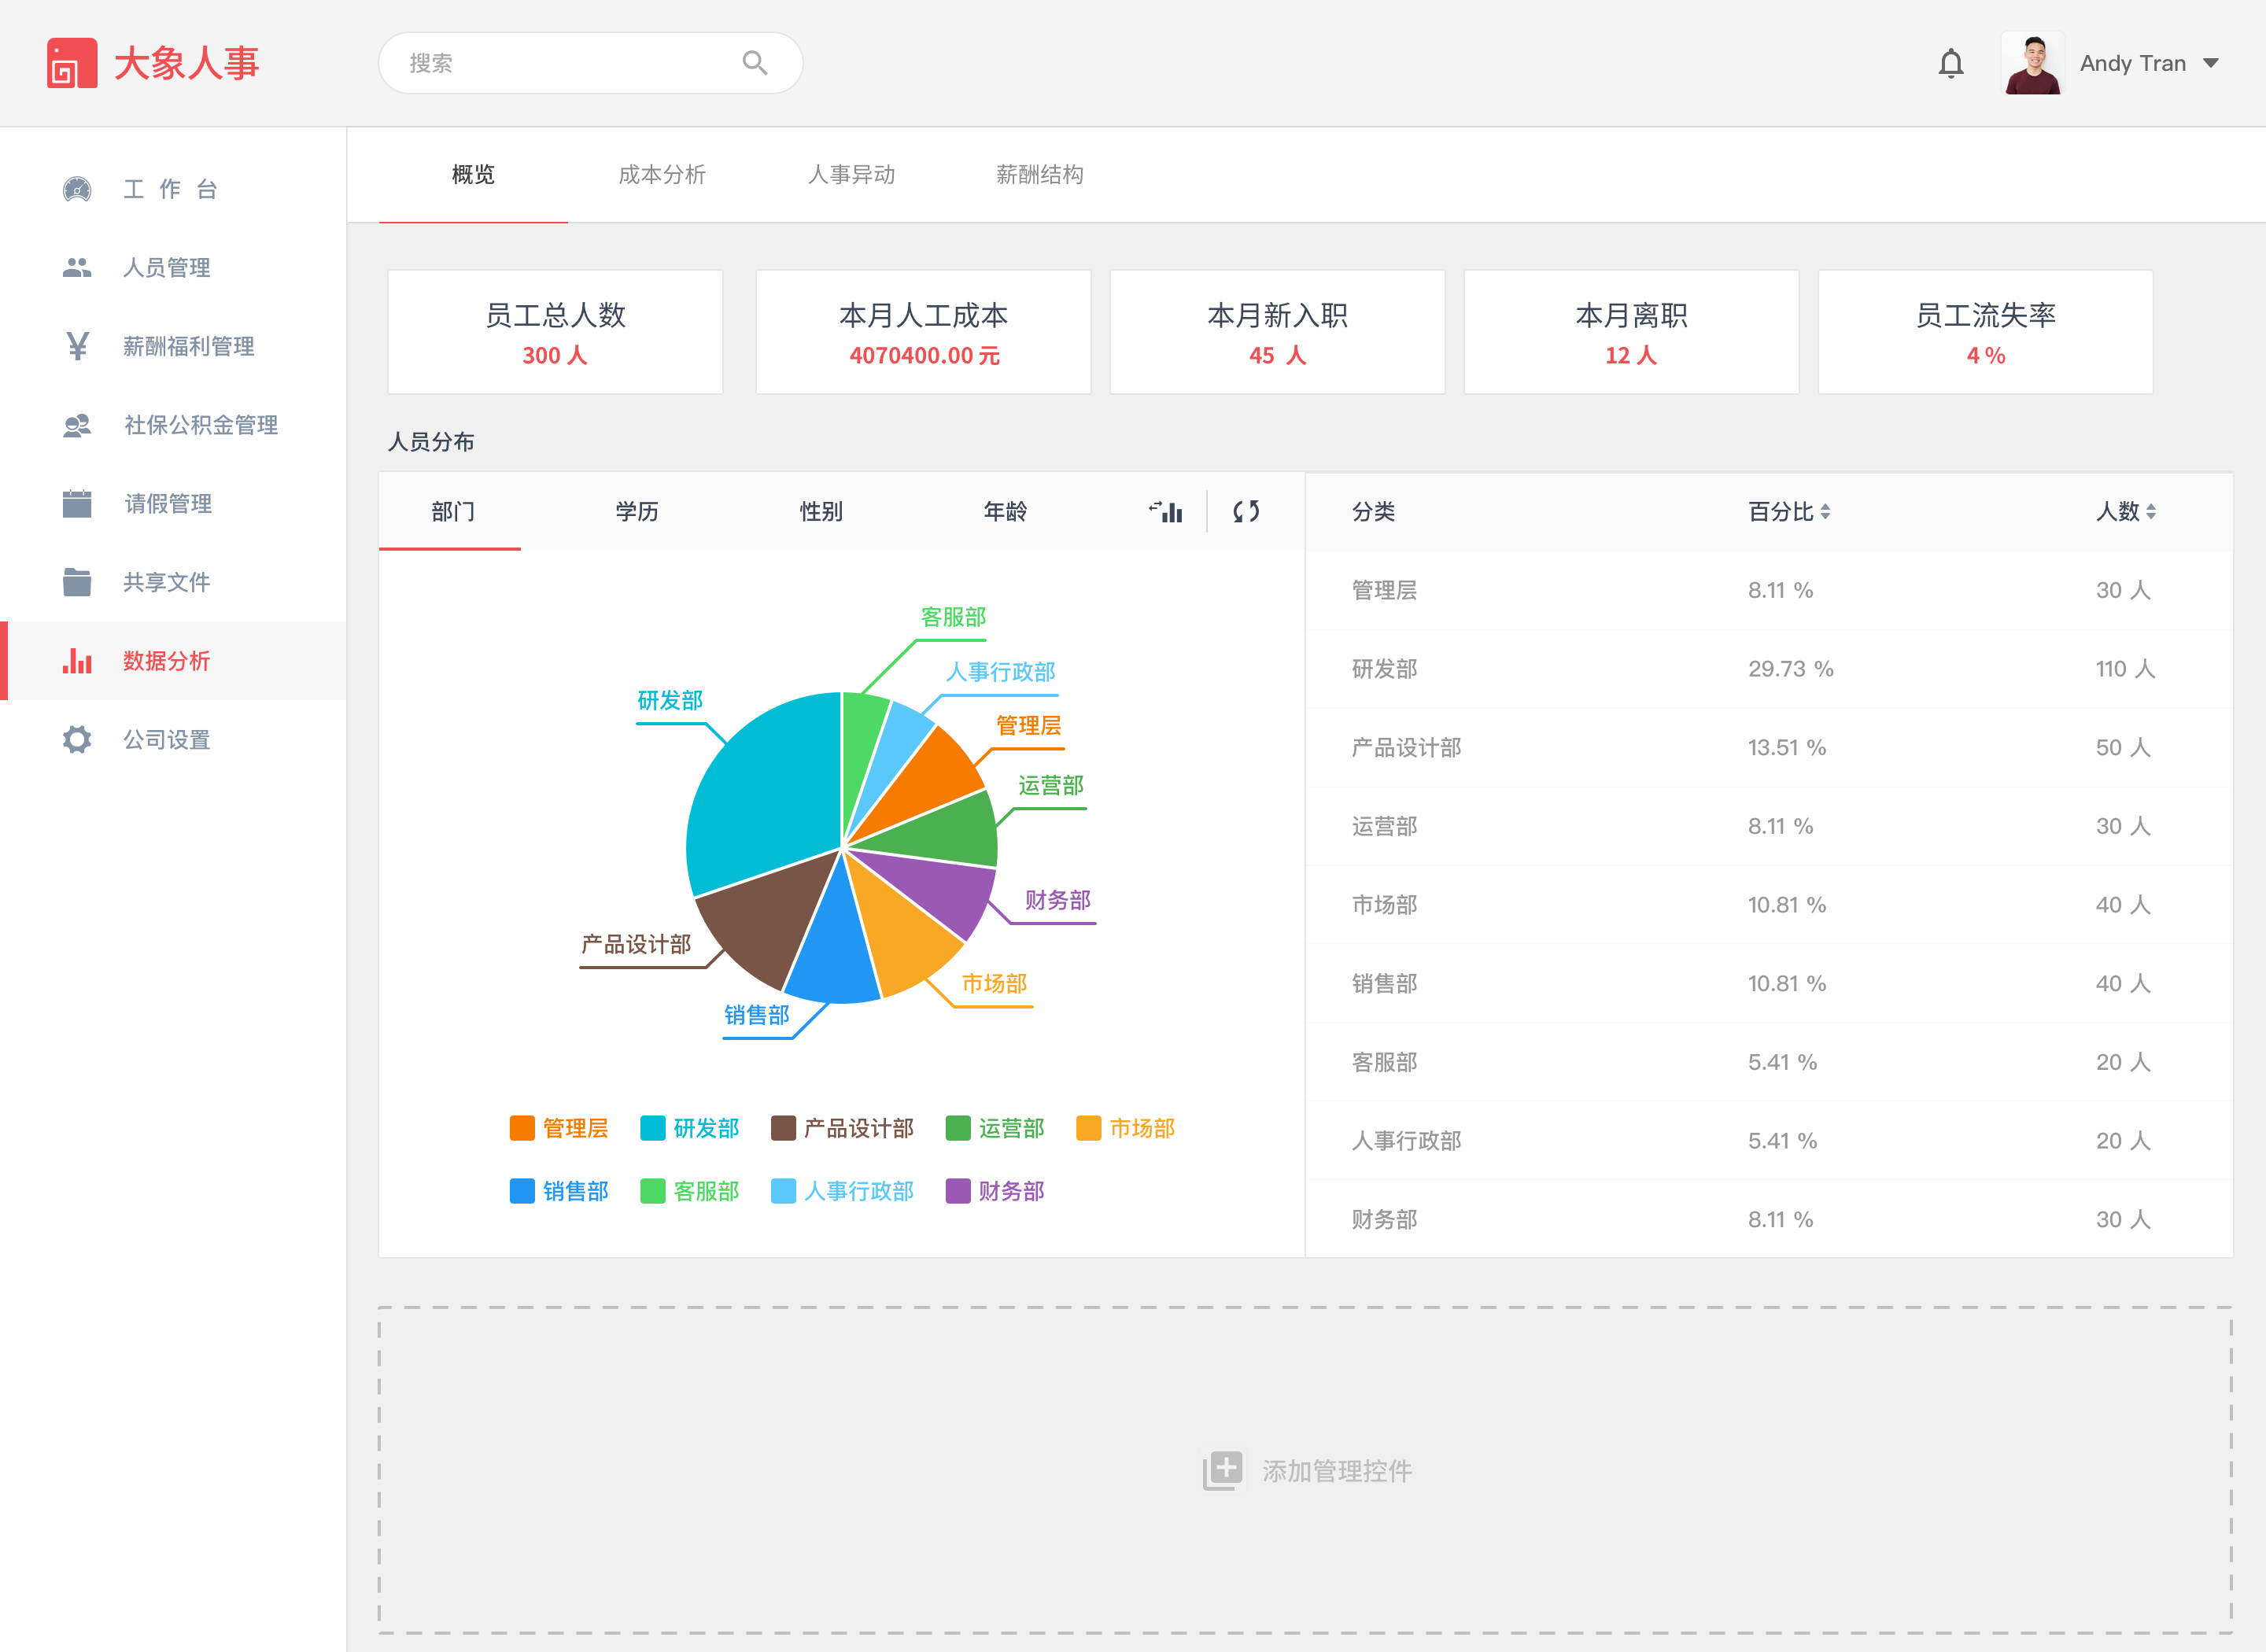Viewport: 2266px width, 1652px height.
Task: Click the 薪酬福利管理 yen icon
Action: click(77, 346)
